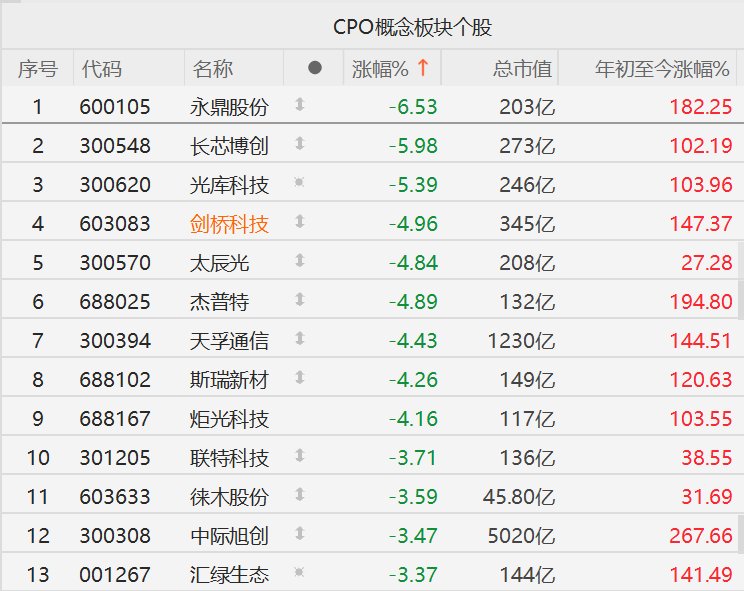Click the marker icon beside 联特科技
744x591 pixels.
point(299,457)
